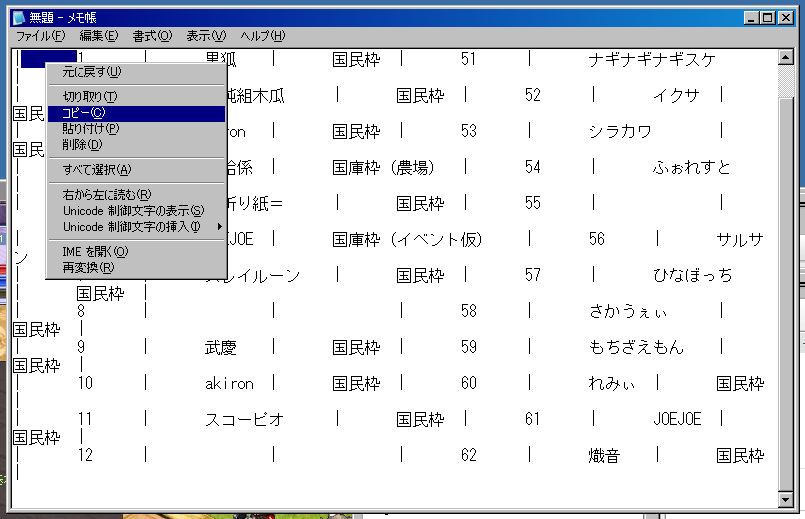Image resolution: width=805 pixels, height=519 pixels.
Task: Click the text 折り紙＝
Action: [x=255, y=204]
